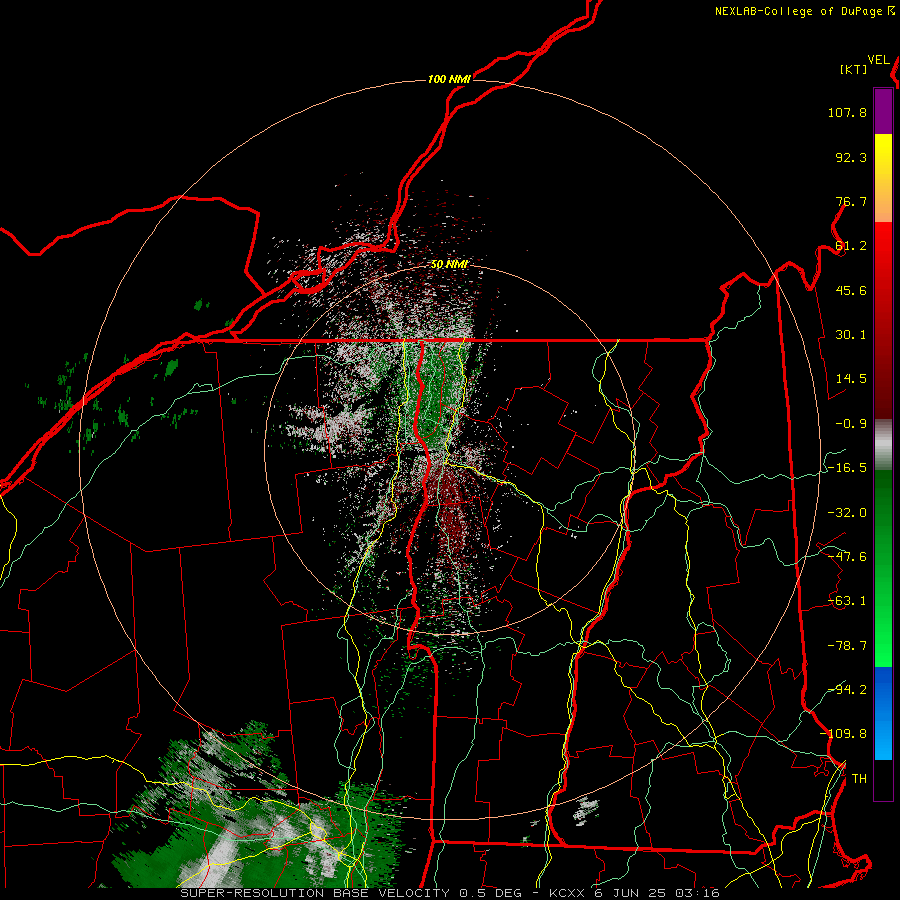Click the TH threshold label in legend

tap(859, 779)
